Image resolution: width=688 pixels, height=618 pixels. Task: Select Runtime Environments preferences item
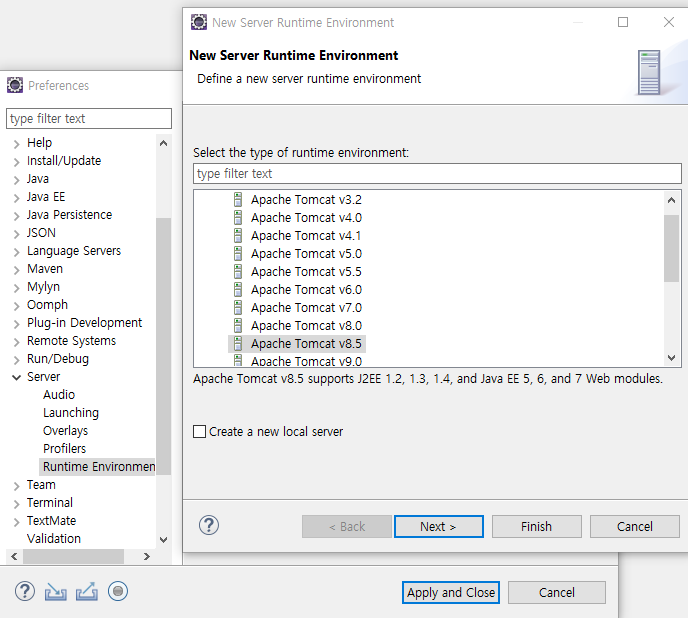tap(98, 467)
